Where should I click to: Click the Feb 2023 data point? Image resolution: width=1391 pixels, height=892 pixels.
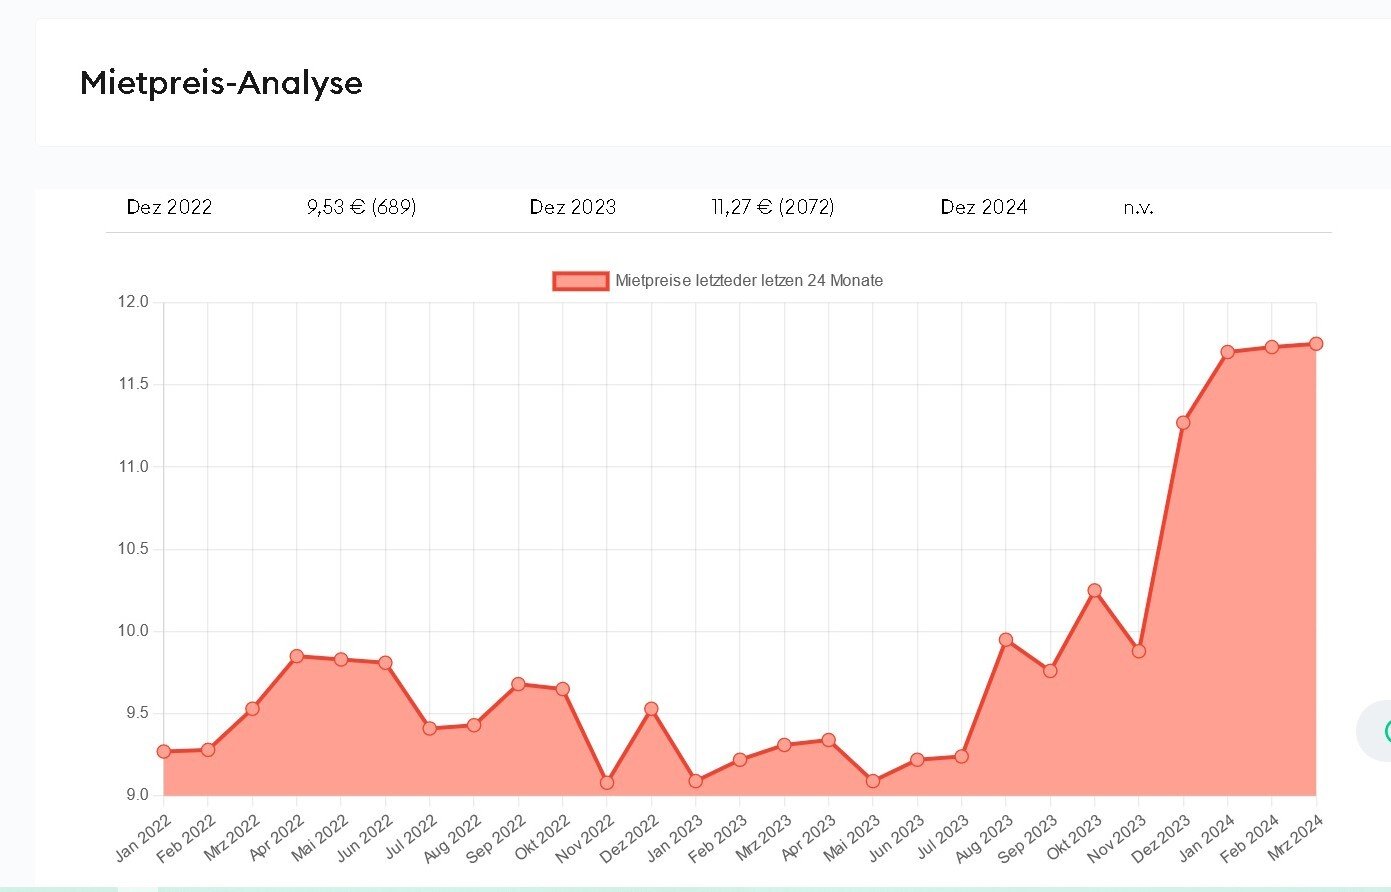click(740, 760)
